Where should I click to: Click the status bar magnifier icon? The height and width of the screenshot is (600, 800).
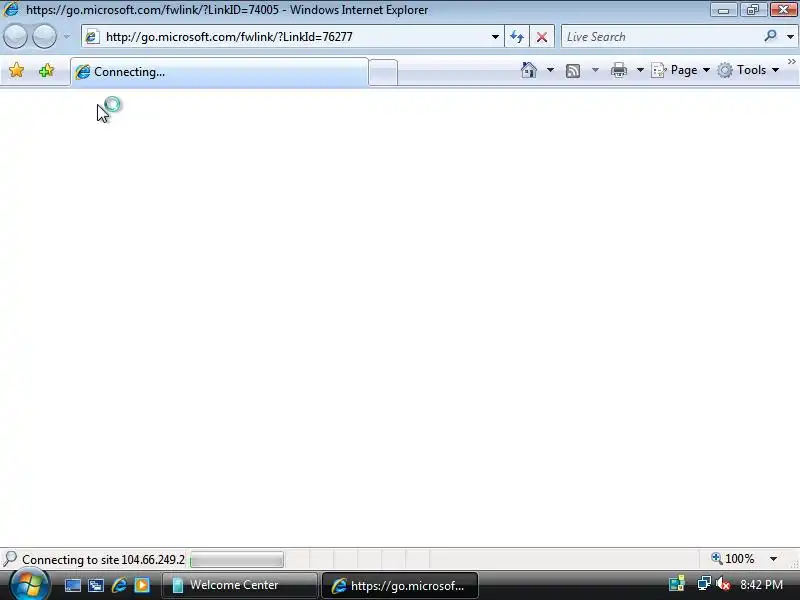[10, 559]
